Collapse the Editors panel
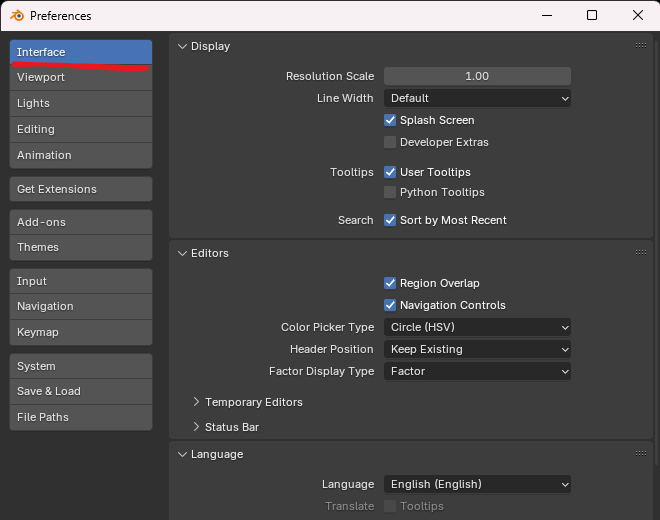Viewport: 660px width, 520px height. point(182,253)
